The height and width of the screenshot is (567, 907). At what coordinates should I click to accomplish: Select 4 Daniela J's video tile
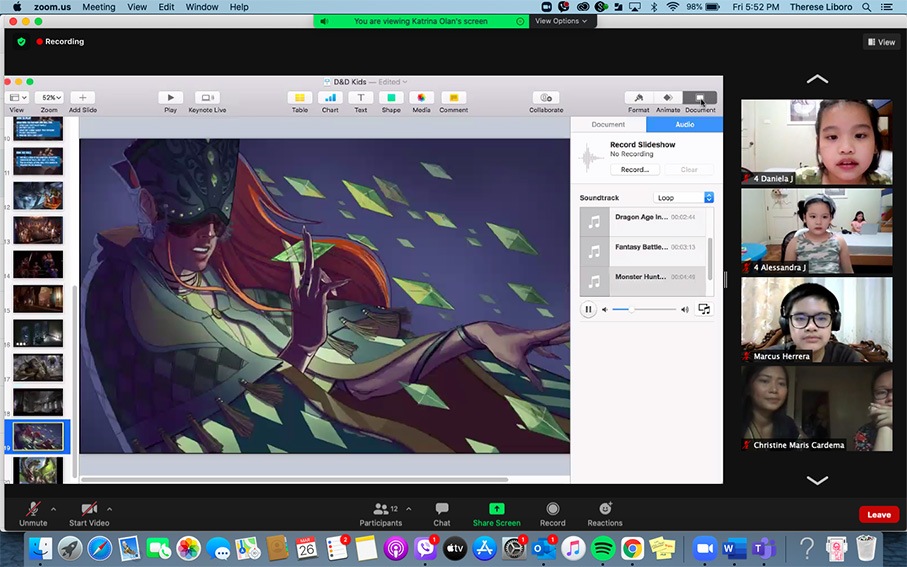(x=817, y=142)
